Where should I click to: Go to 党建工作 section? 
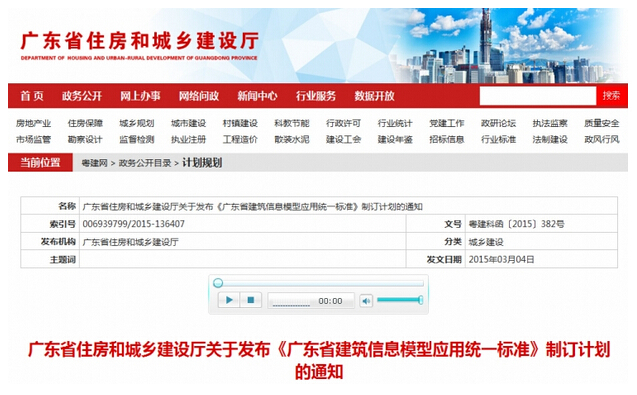[x=446, y=123]
